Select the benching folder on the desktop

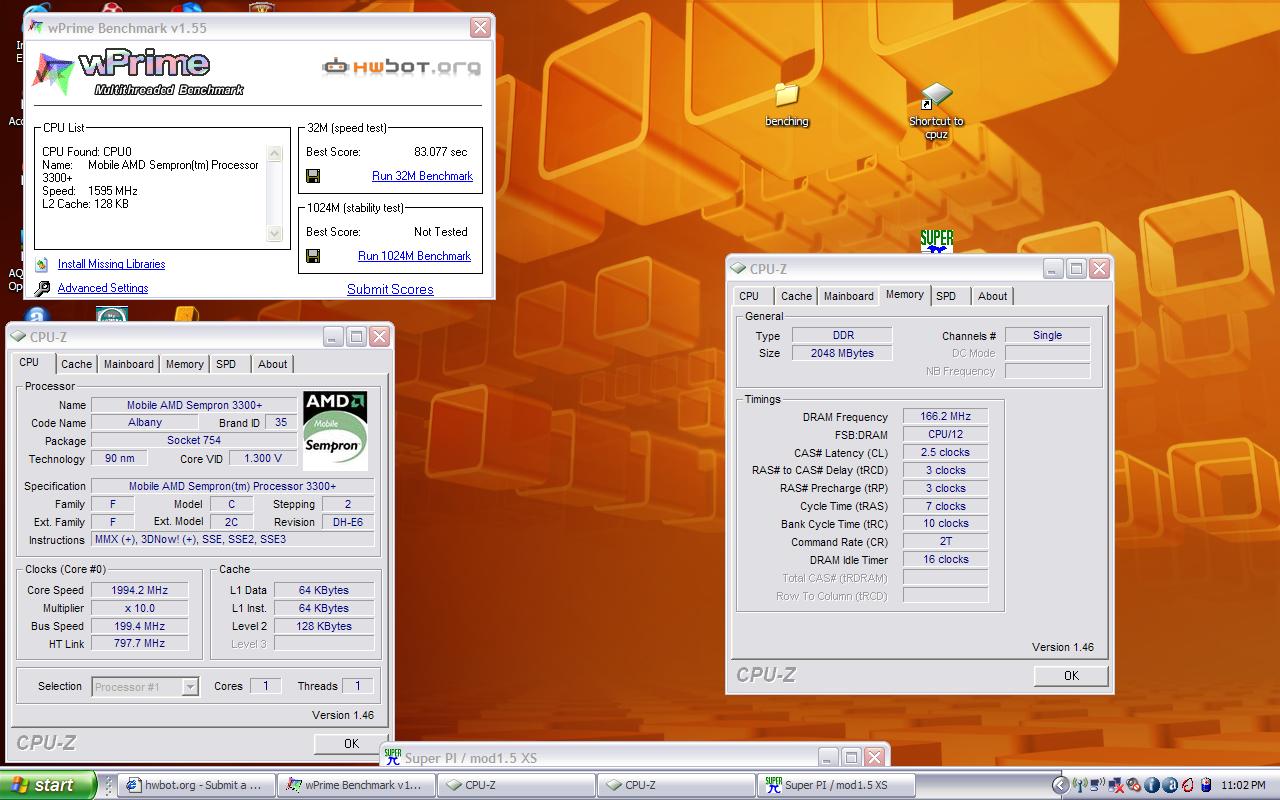[x=787, y=104]
